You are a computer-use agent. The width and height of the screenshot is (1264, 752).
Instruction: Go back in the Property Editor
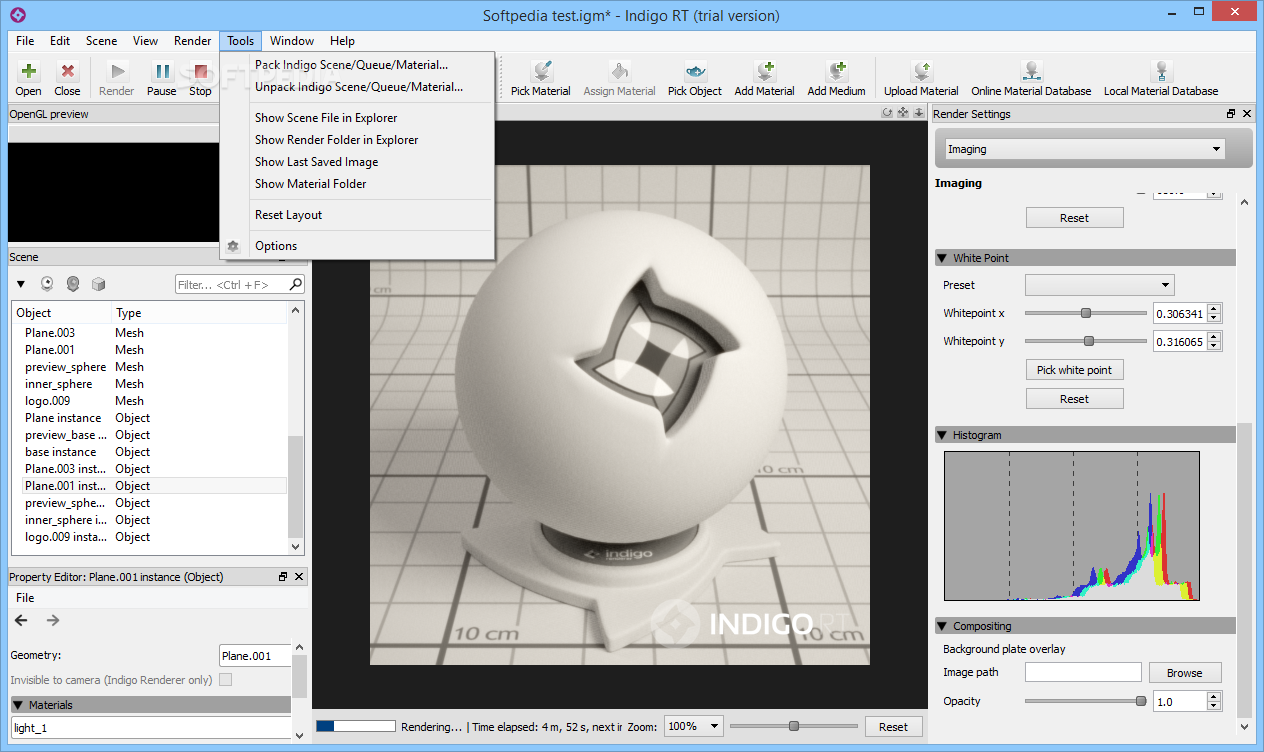coord(21,620)
